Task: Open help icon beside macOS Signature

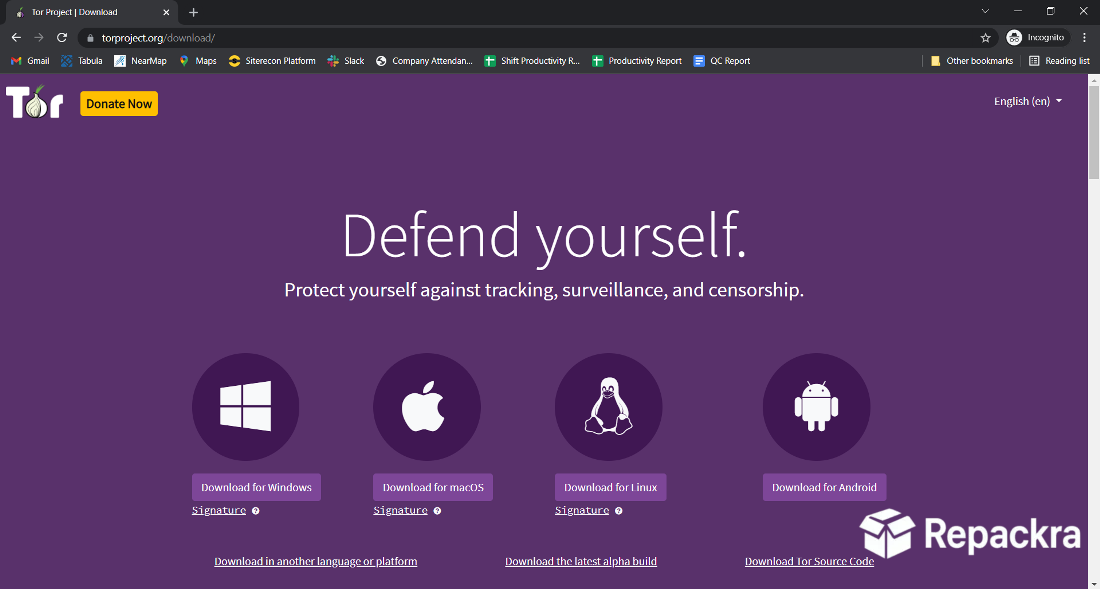Action: click(x=437, y=510)
